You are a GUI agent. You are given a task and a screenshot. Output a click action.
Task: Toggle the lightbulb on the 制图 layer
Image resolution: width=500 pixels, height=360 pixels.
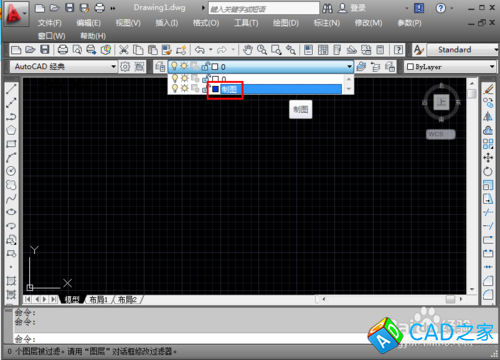pos(175,89)
